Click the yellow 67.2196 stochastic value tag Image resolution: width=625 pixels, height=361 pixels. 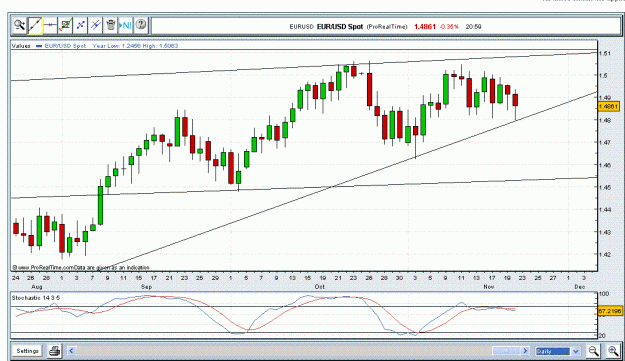[x=609, y=311]
